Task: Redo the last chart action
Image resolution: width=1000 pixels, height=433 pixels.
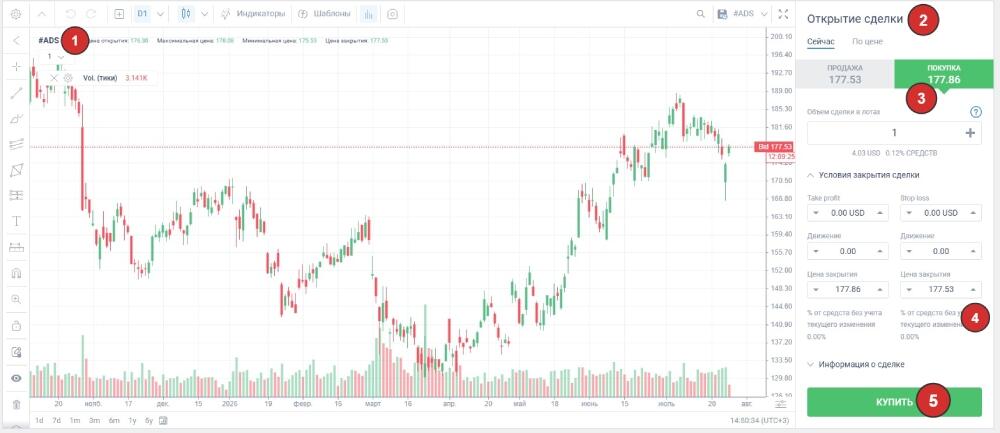Action: point(91,13)
